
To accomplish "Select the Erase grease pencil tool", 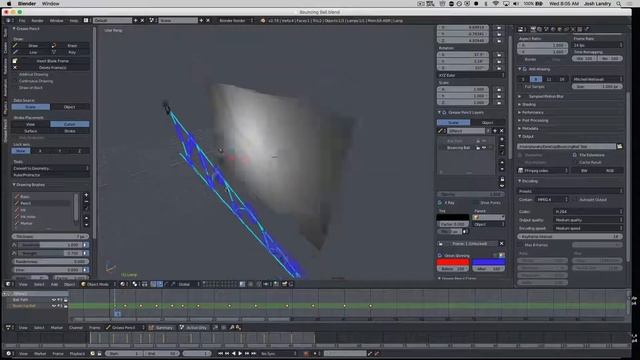I will [70, 46].
